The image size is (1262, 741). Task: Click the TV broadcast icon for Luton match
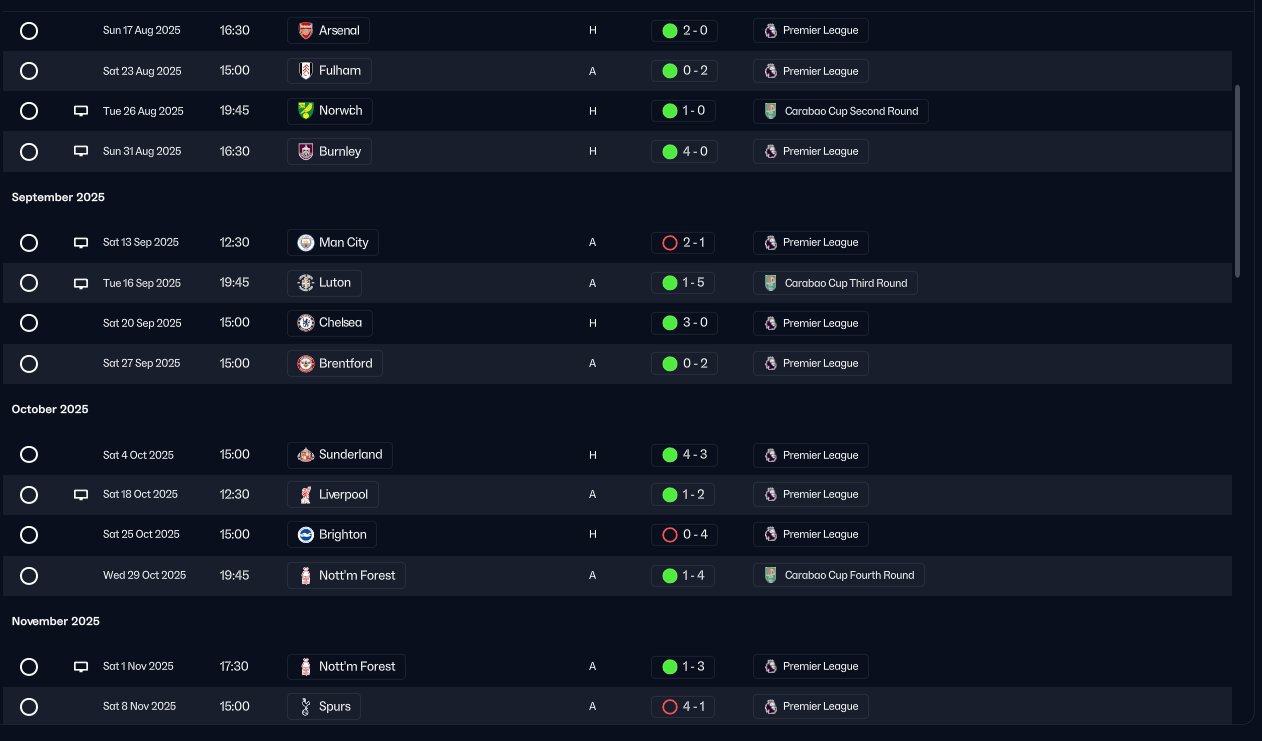(x=81, y=283)
